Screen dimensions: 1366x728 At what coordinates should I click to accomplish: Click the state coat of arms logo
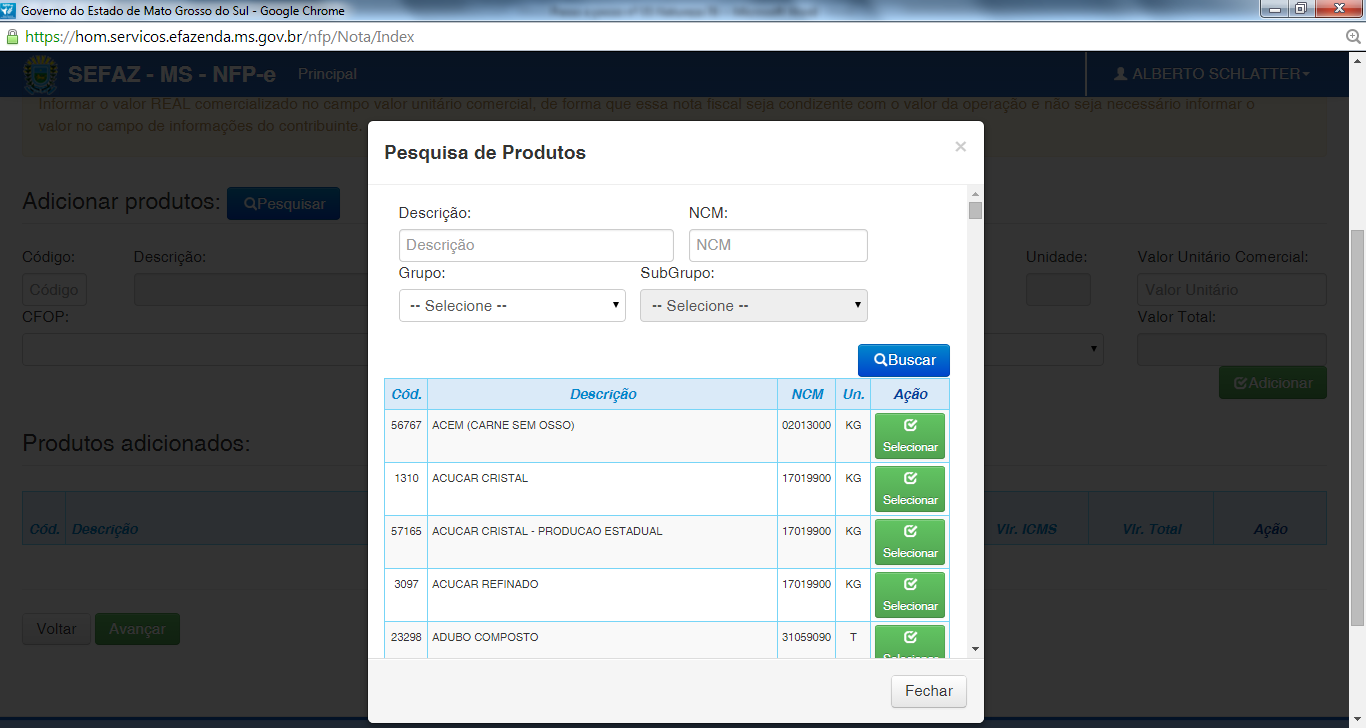tap(40, 74)
